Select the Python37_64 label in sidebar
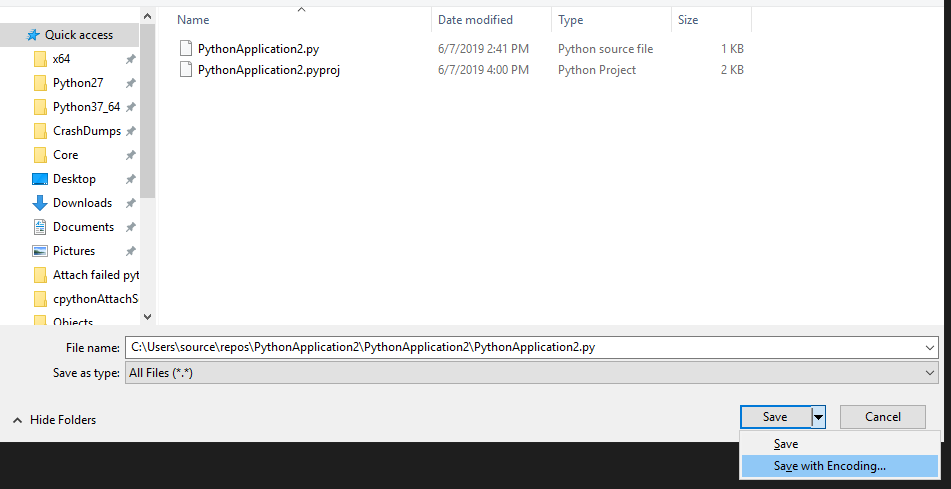The image size is (951, 489). [x=87, y=107]
